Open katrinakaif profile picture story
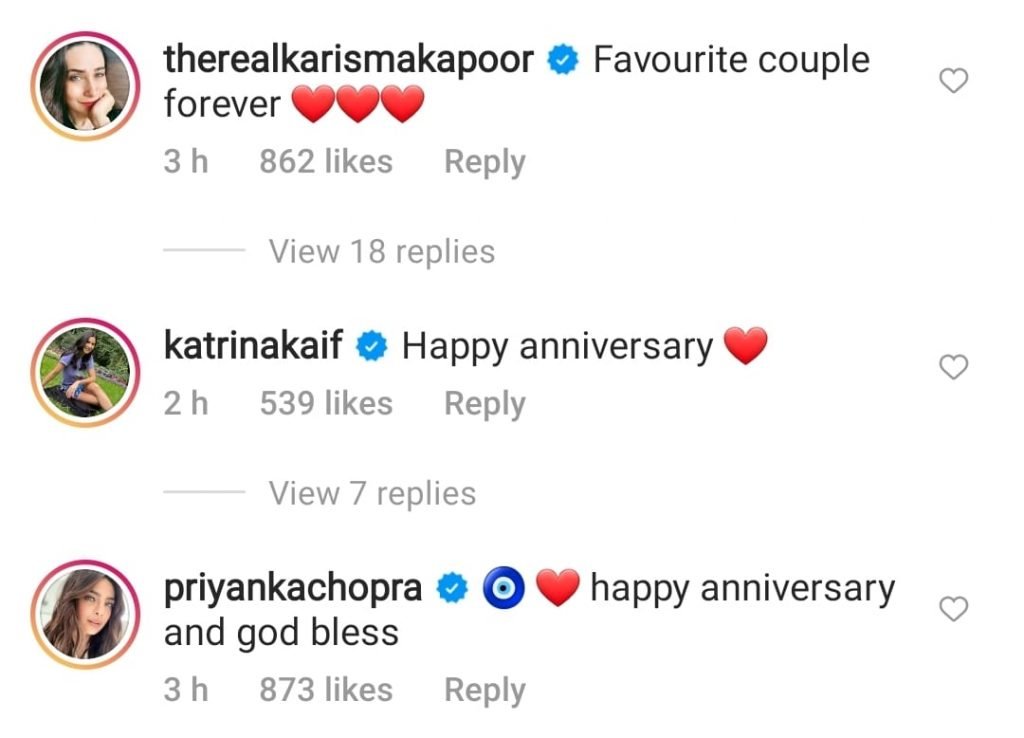This screenshot has height=738, width=1024. (85, 372)
